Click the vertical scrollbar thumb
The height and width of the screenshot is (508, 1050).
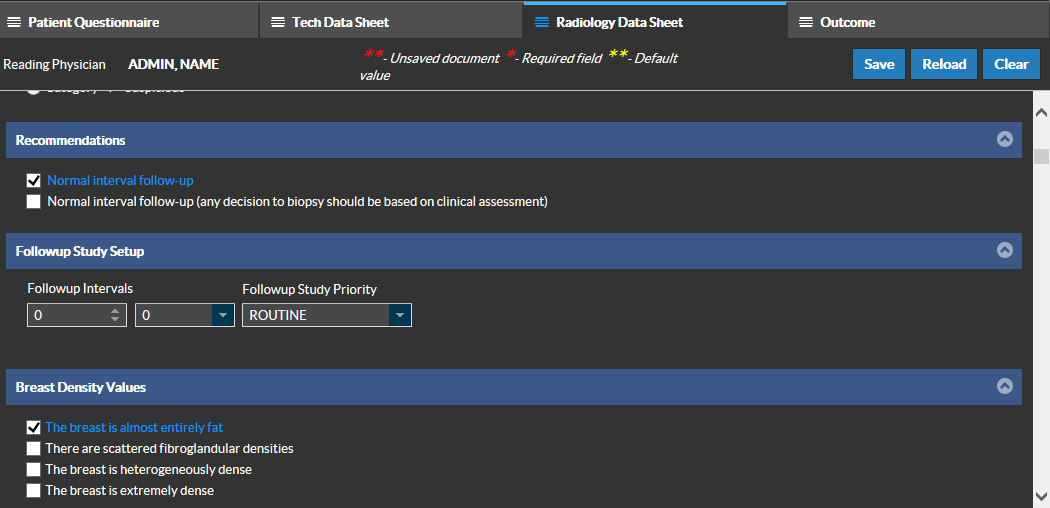(1041, 156)
